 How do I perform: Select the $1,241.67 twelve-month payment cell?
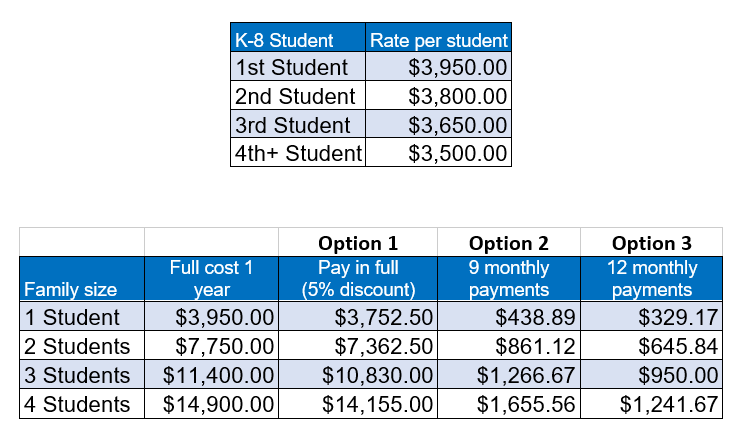(652, 404)
